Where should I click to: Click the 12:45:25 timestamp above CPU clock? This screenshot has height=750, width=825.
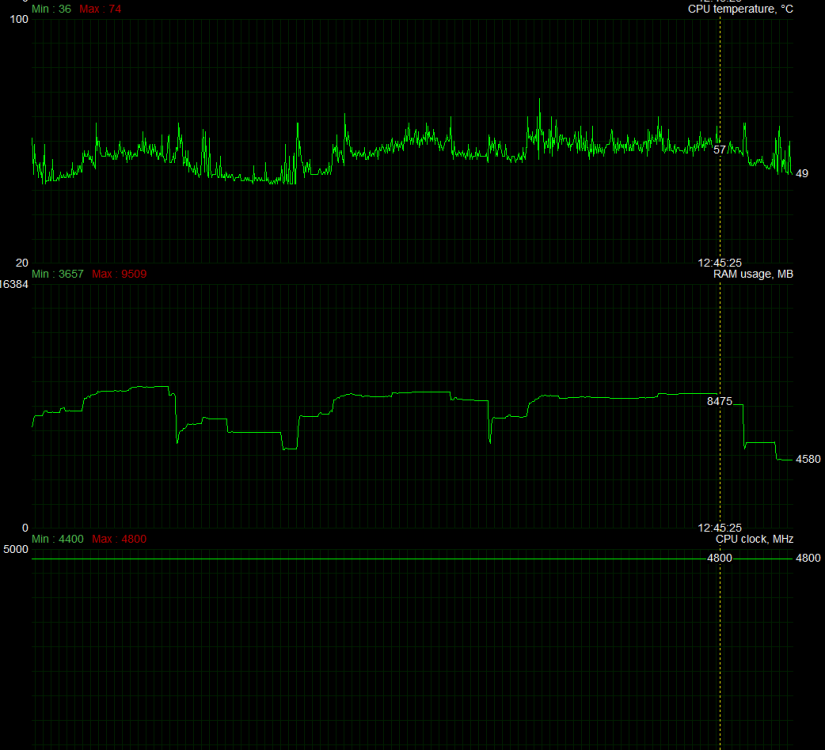(720, 525)
